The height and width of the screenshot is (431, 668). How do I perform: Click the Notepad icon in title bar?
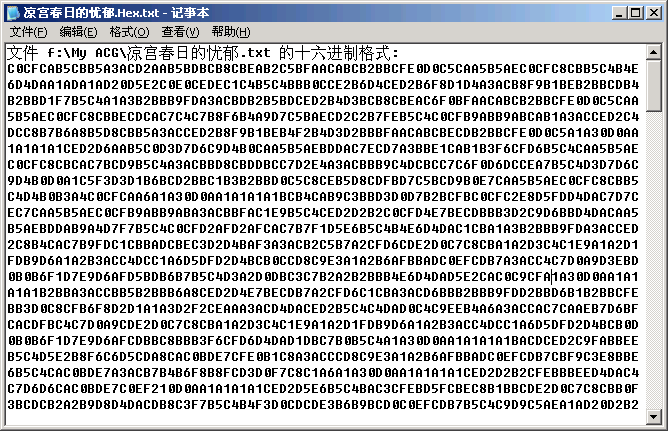pyautogui.click(x=13, y=13)
